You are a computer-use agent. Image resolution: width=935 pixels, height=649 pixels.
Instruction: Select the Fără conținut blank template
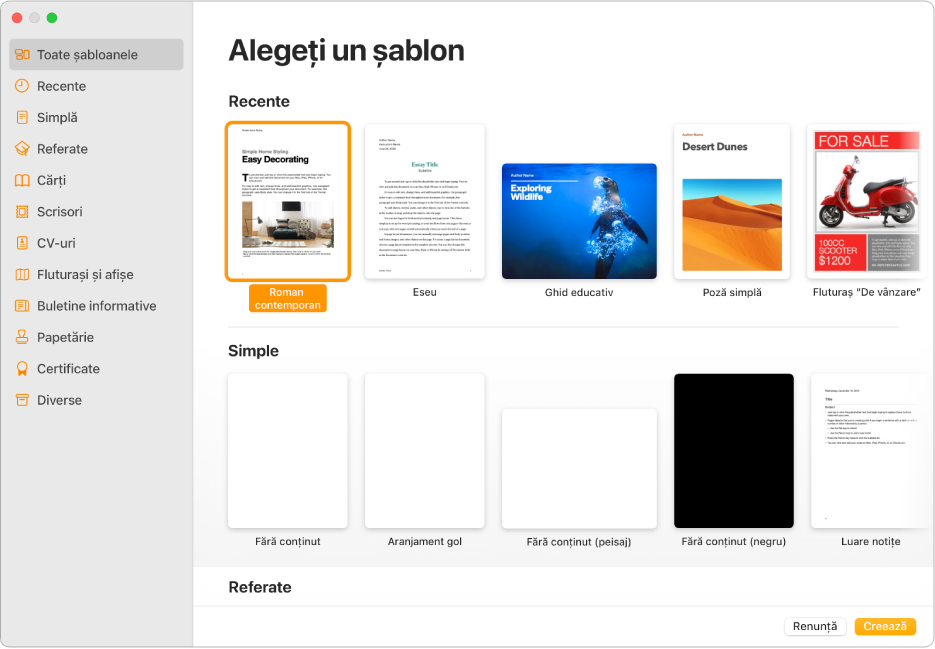[x=287, y=451]
